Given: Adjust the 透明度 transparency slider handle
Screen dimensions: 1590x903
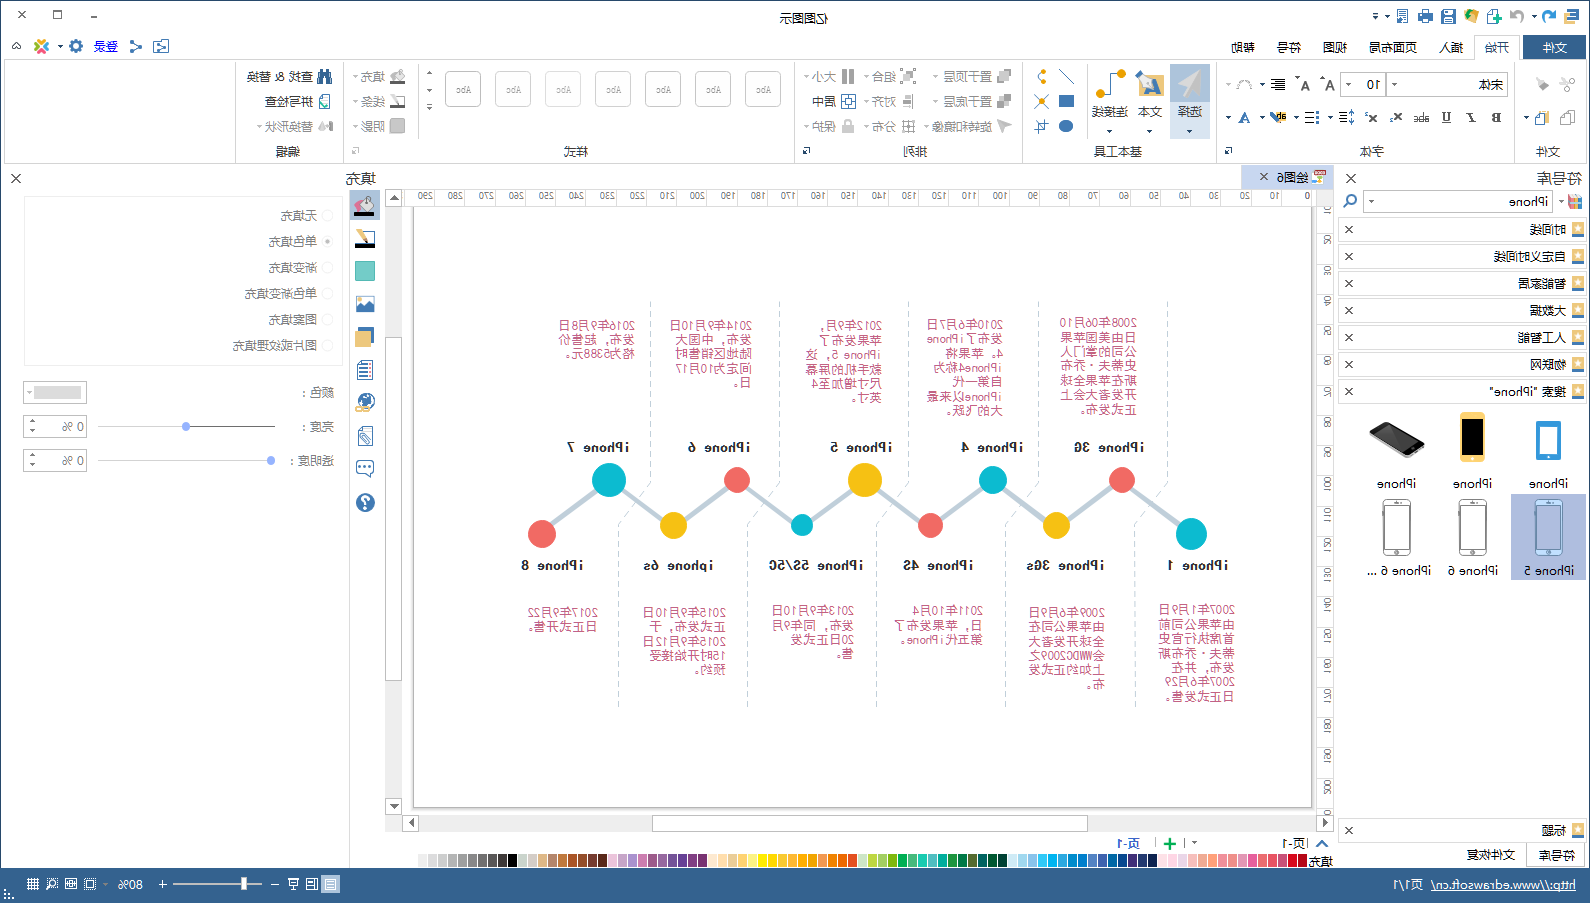Looking at the screenshot, I should pos(271,460).
